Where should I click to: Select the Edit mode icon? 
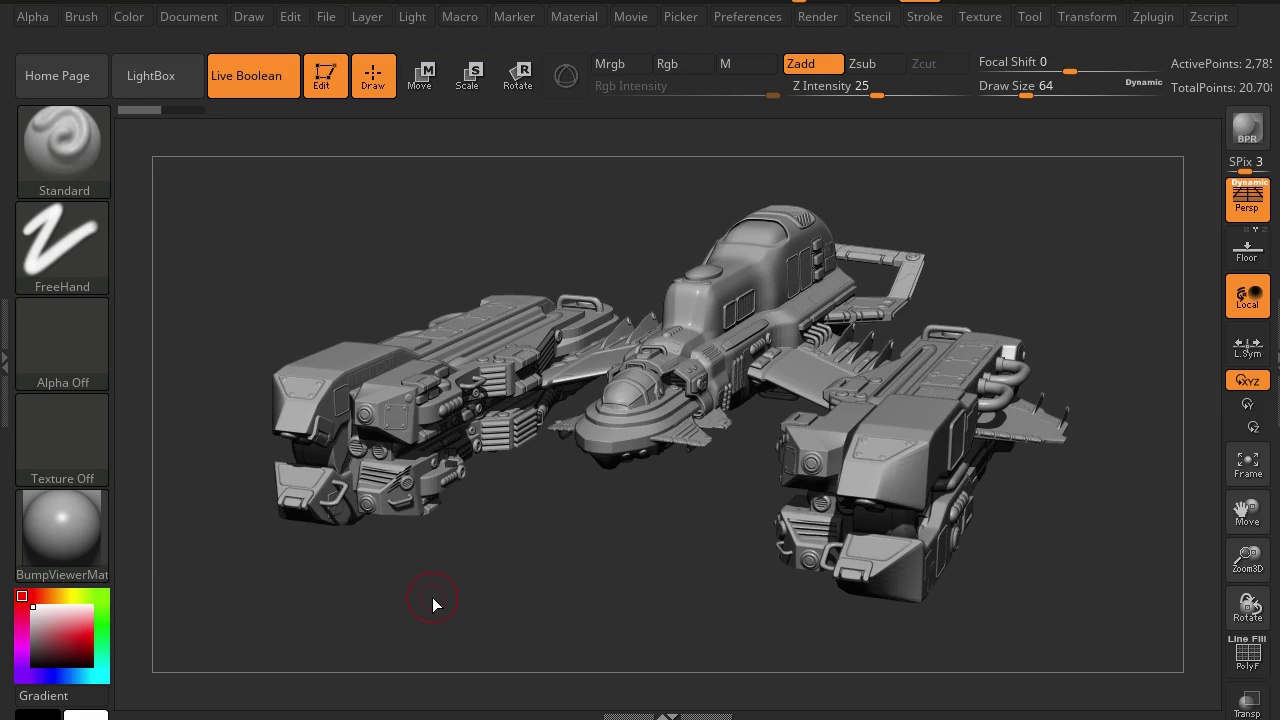pos(325,75)
